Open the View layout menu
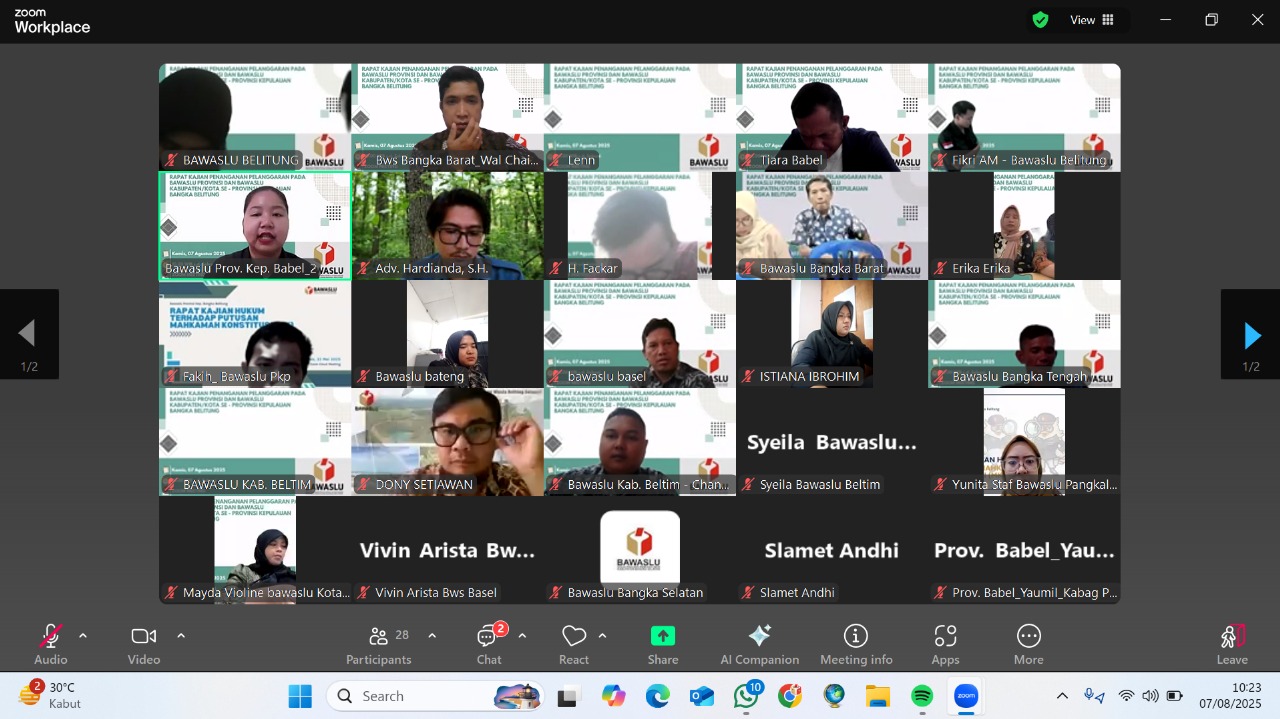Viewport: 1280px width, 719px height. tap(1092, 20)
